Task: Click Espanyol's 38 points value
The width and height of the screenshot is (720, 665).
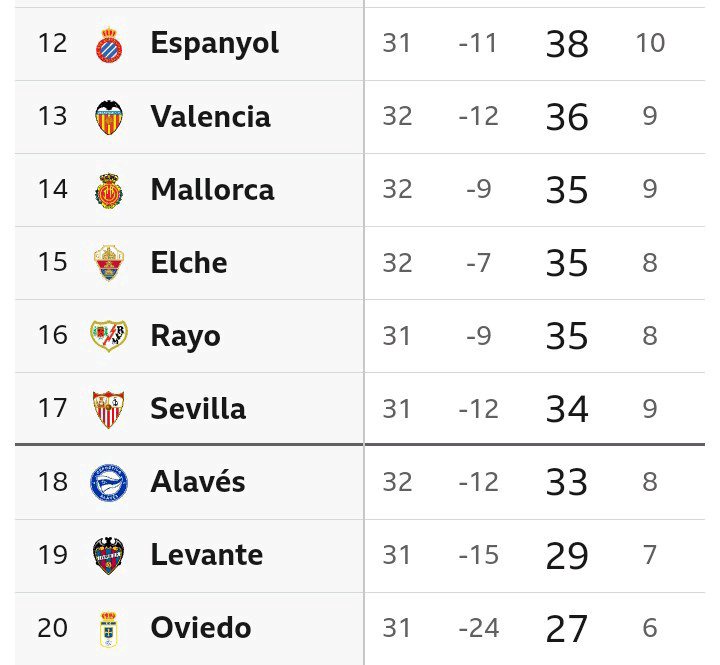Action: [x=567, y=44]
